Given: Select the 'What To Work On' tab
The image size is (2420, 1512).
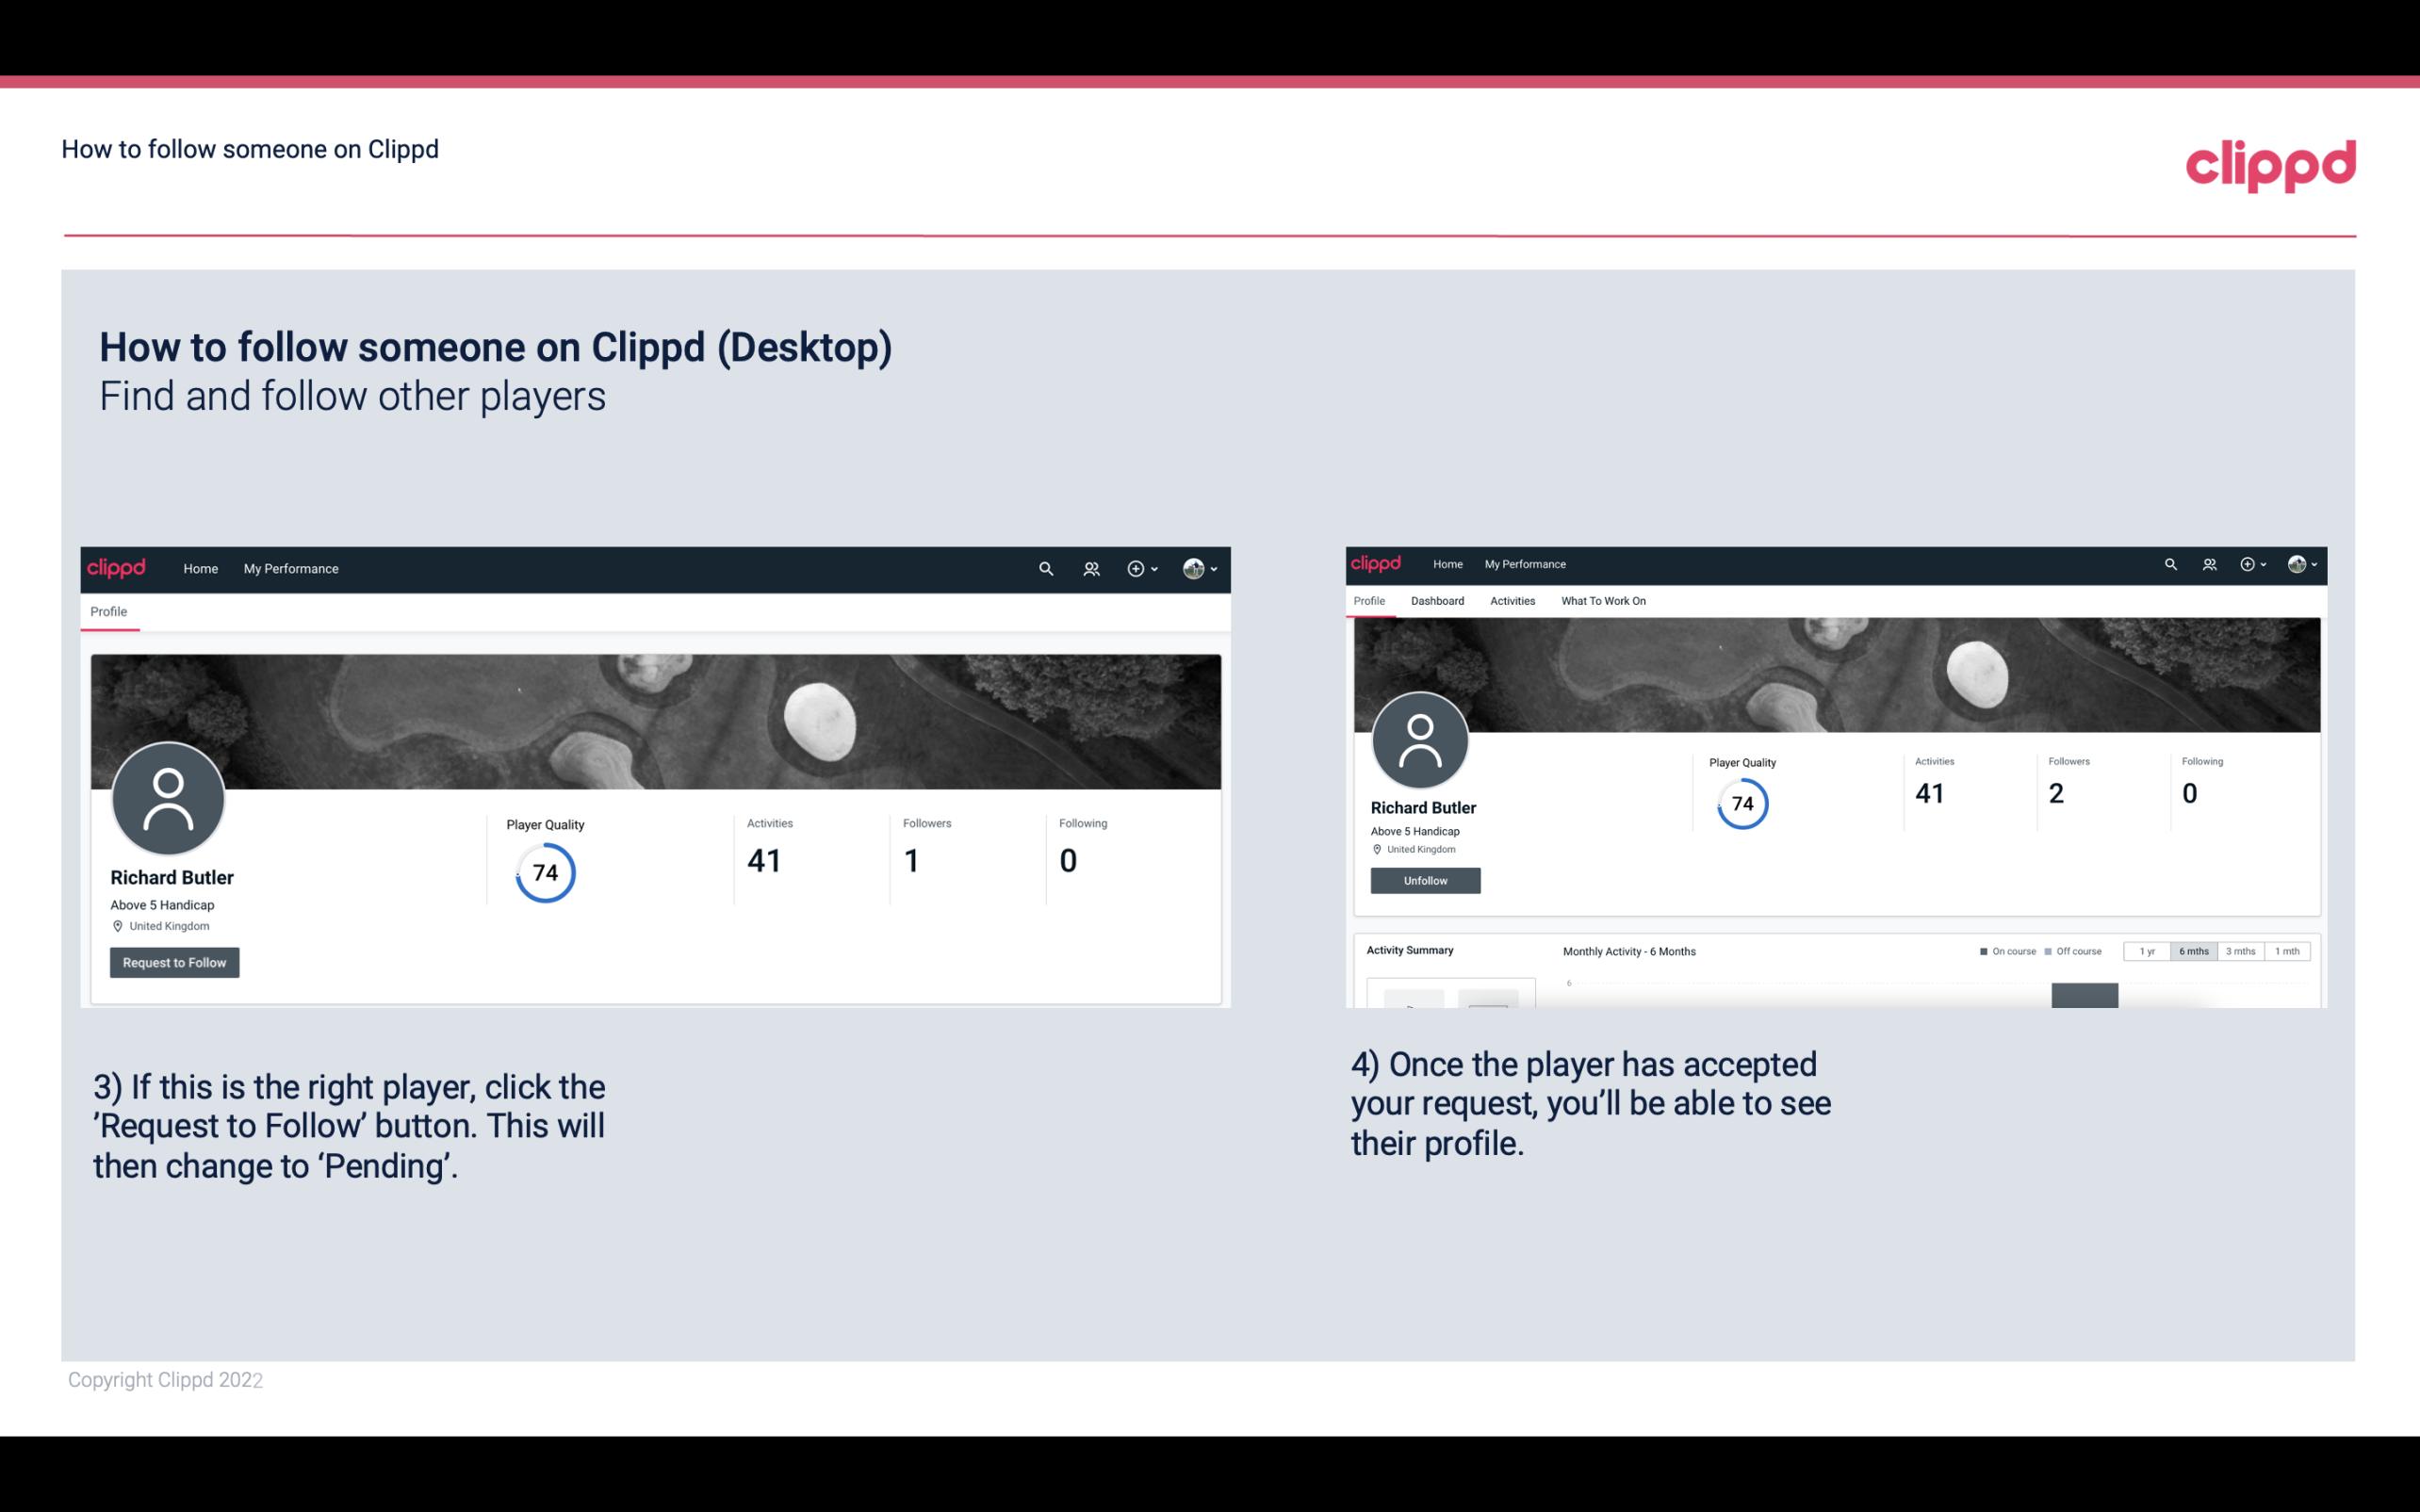Looking at the screenshot, I should [1603, 601].
